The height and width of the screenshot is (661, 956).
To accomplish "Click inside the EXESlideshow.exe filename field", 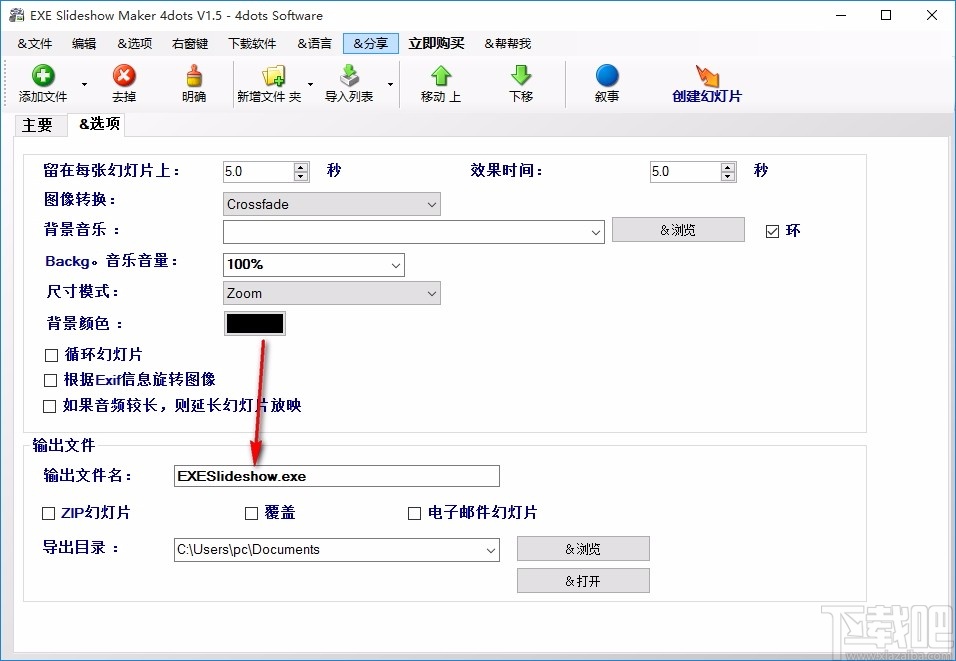I will 335,476.
